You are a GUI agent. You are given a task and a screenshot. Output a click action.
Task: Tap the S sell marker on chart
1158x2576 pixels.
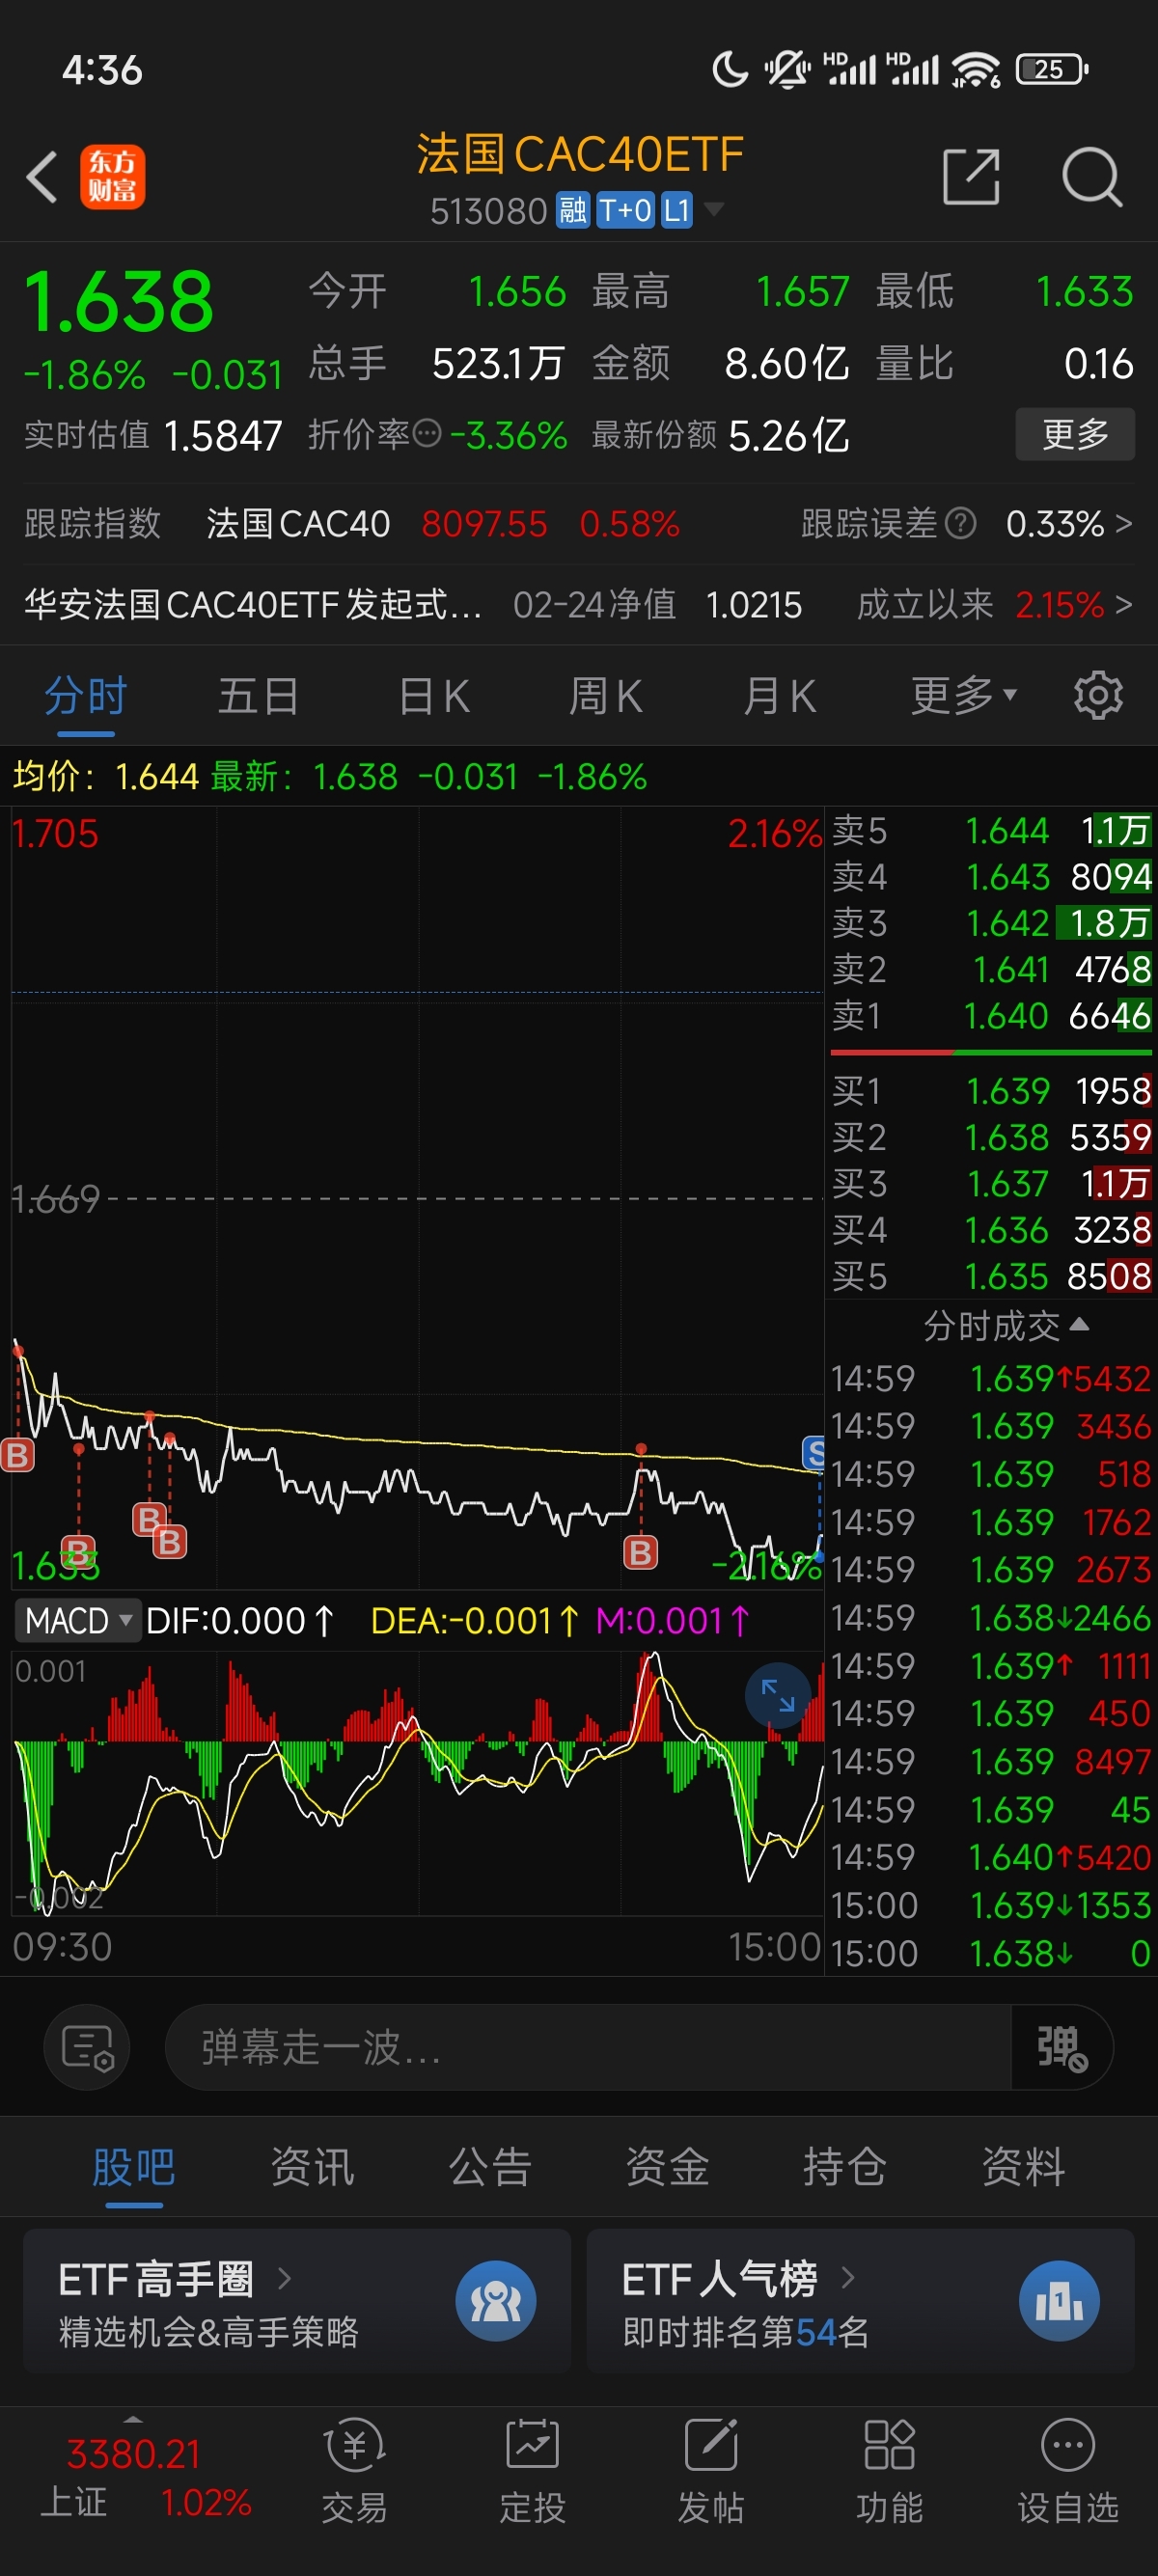coord(814,1452)
